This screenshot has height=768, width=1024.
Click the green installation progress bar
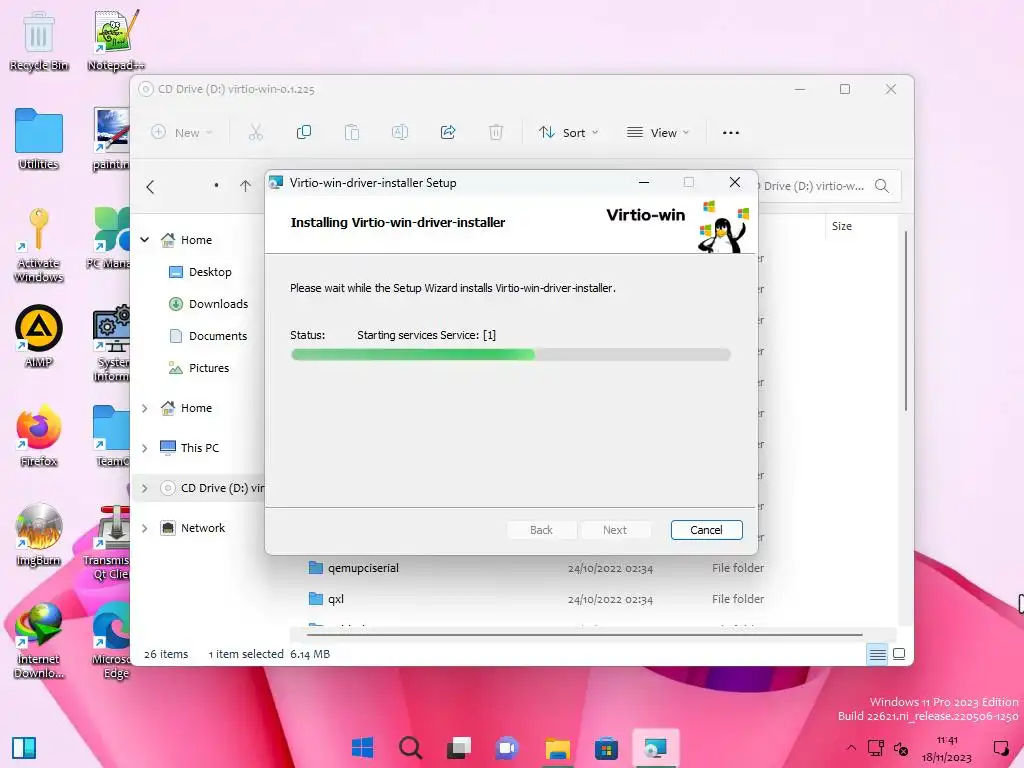tap(510, 355)
